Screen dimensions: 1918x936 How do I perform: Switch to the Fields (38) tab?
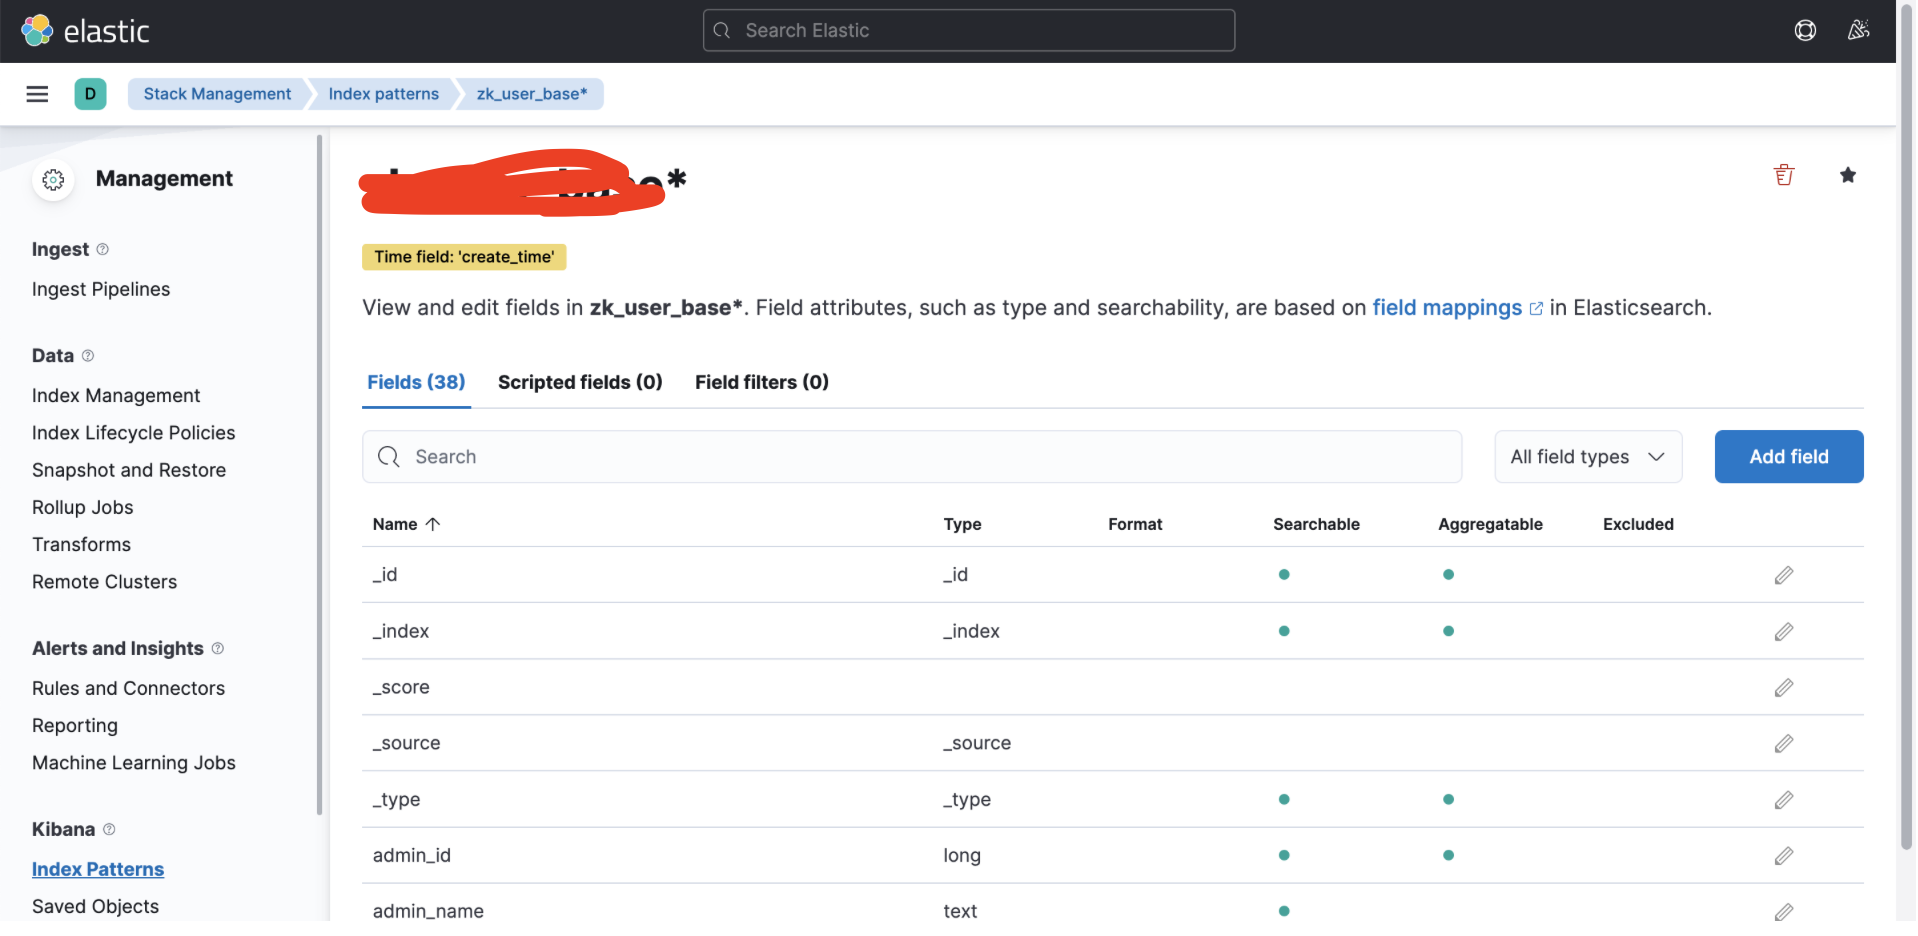(416, 382)
